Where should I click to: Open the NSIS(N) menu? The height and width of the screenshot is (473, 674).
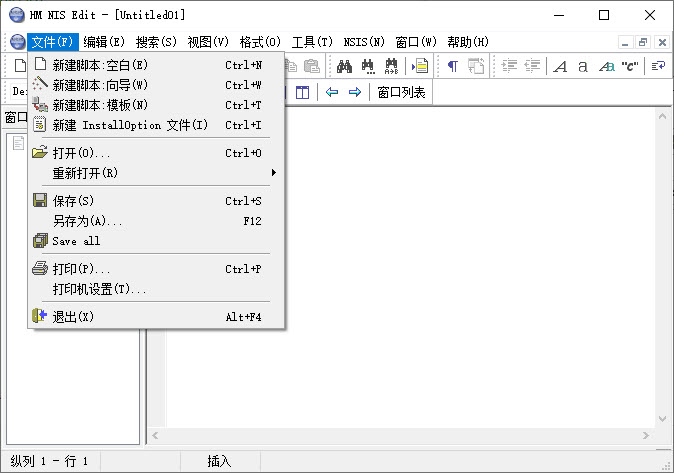point(364,42)
